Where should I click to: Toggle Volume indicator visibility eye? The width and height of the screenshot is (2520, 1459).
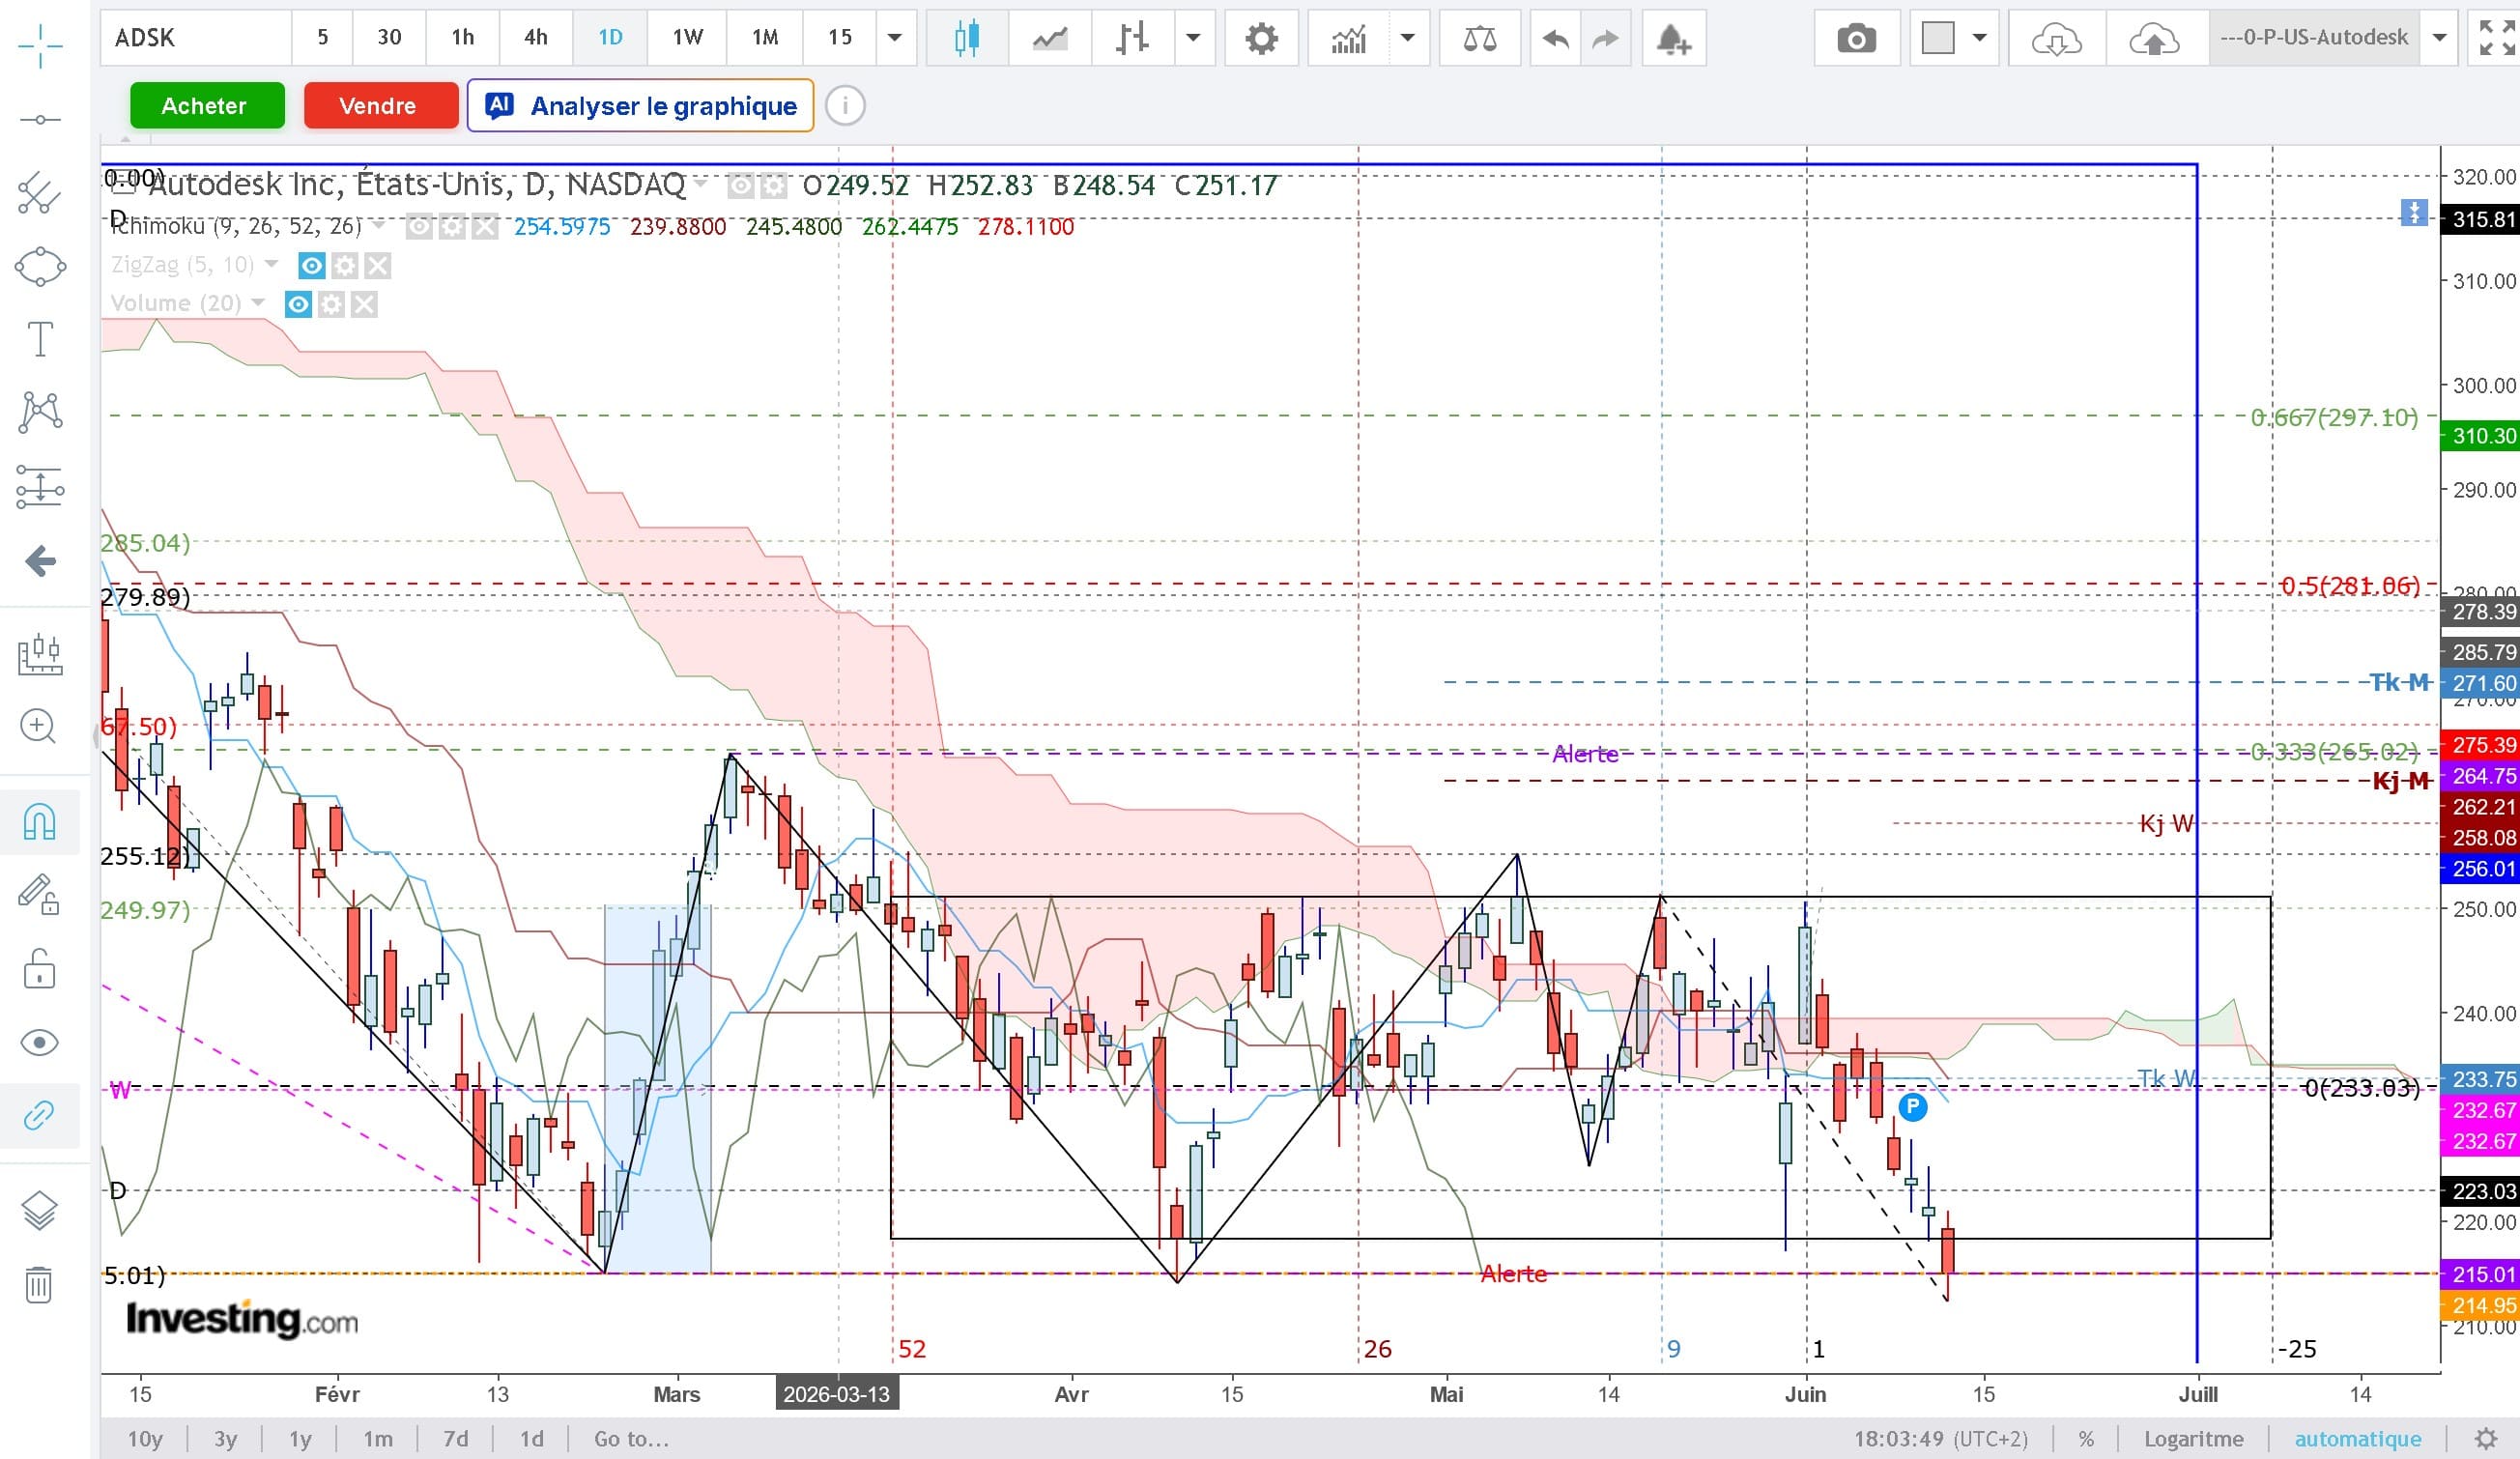298,304
